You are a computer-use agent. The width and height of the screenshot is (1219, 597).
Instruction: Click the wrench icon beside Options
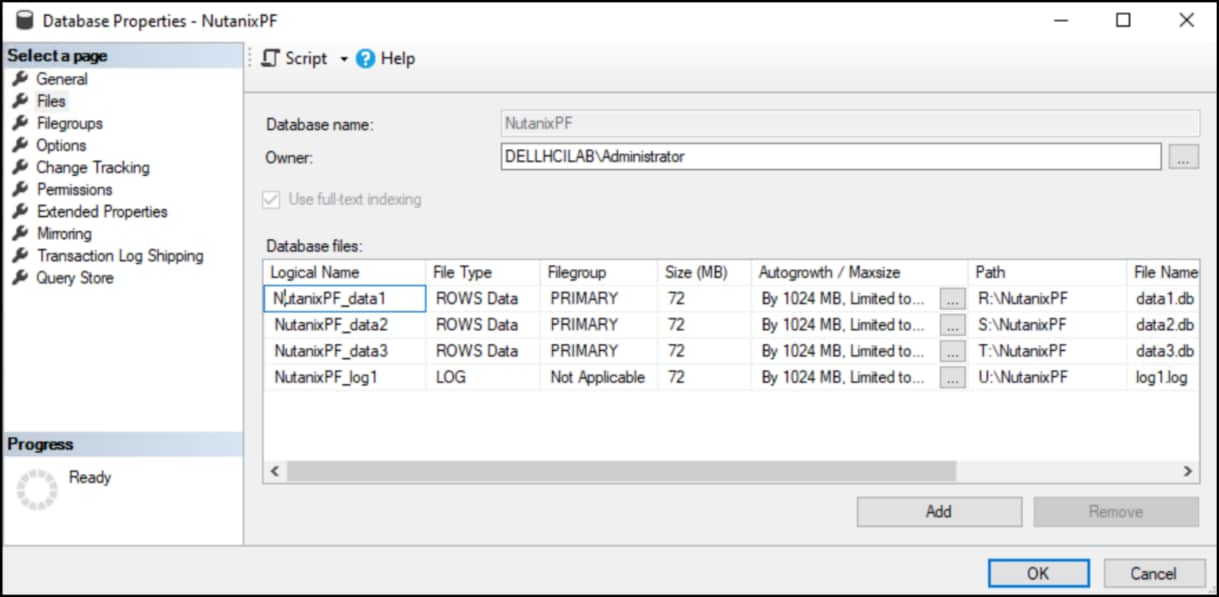(x=19, y=145)
